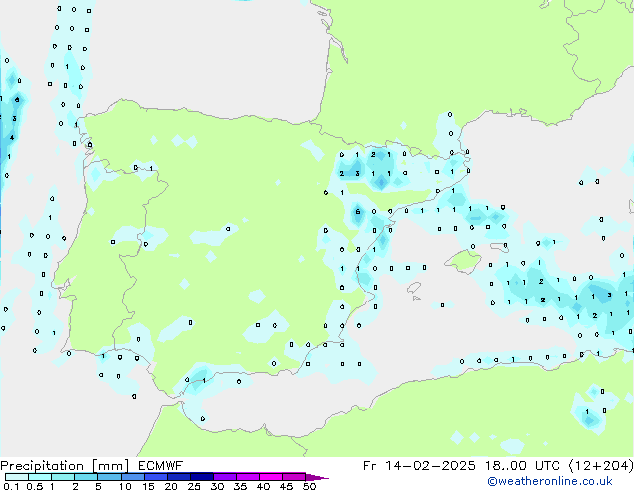Click Mallorca island outline on the map

point(463,262)
